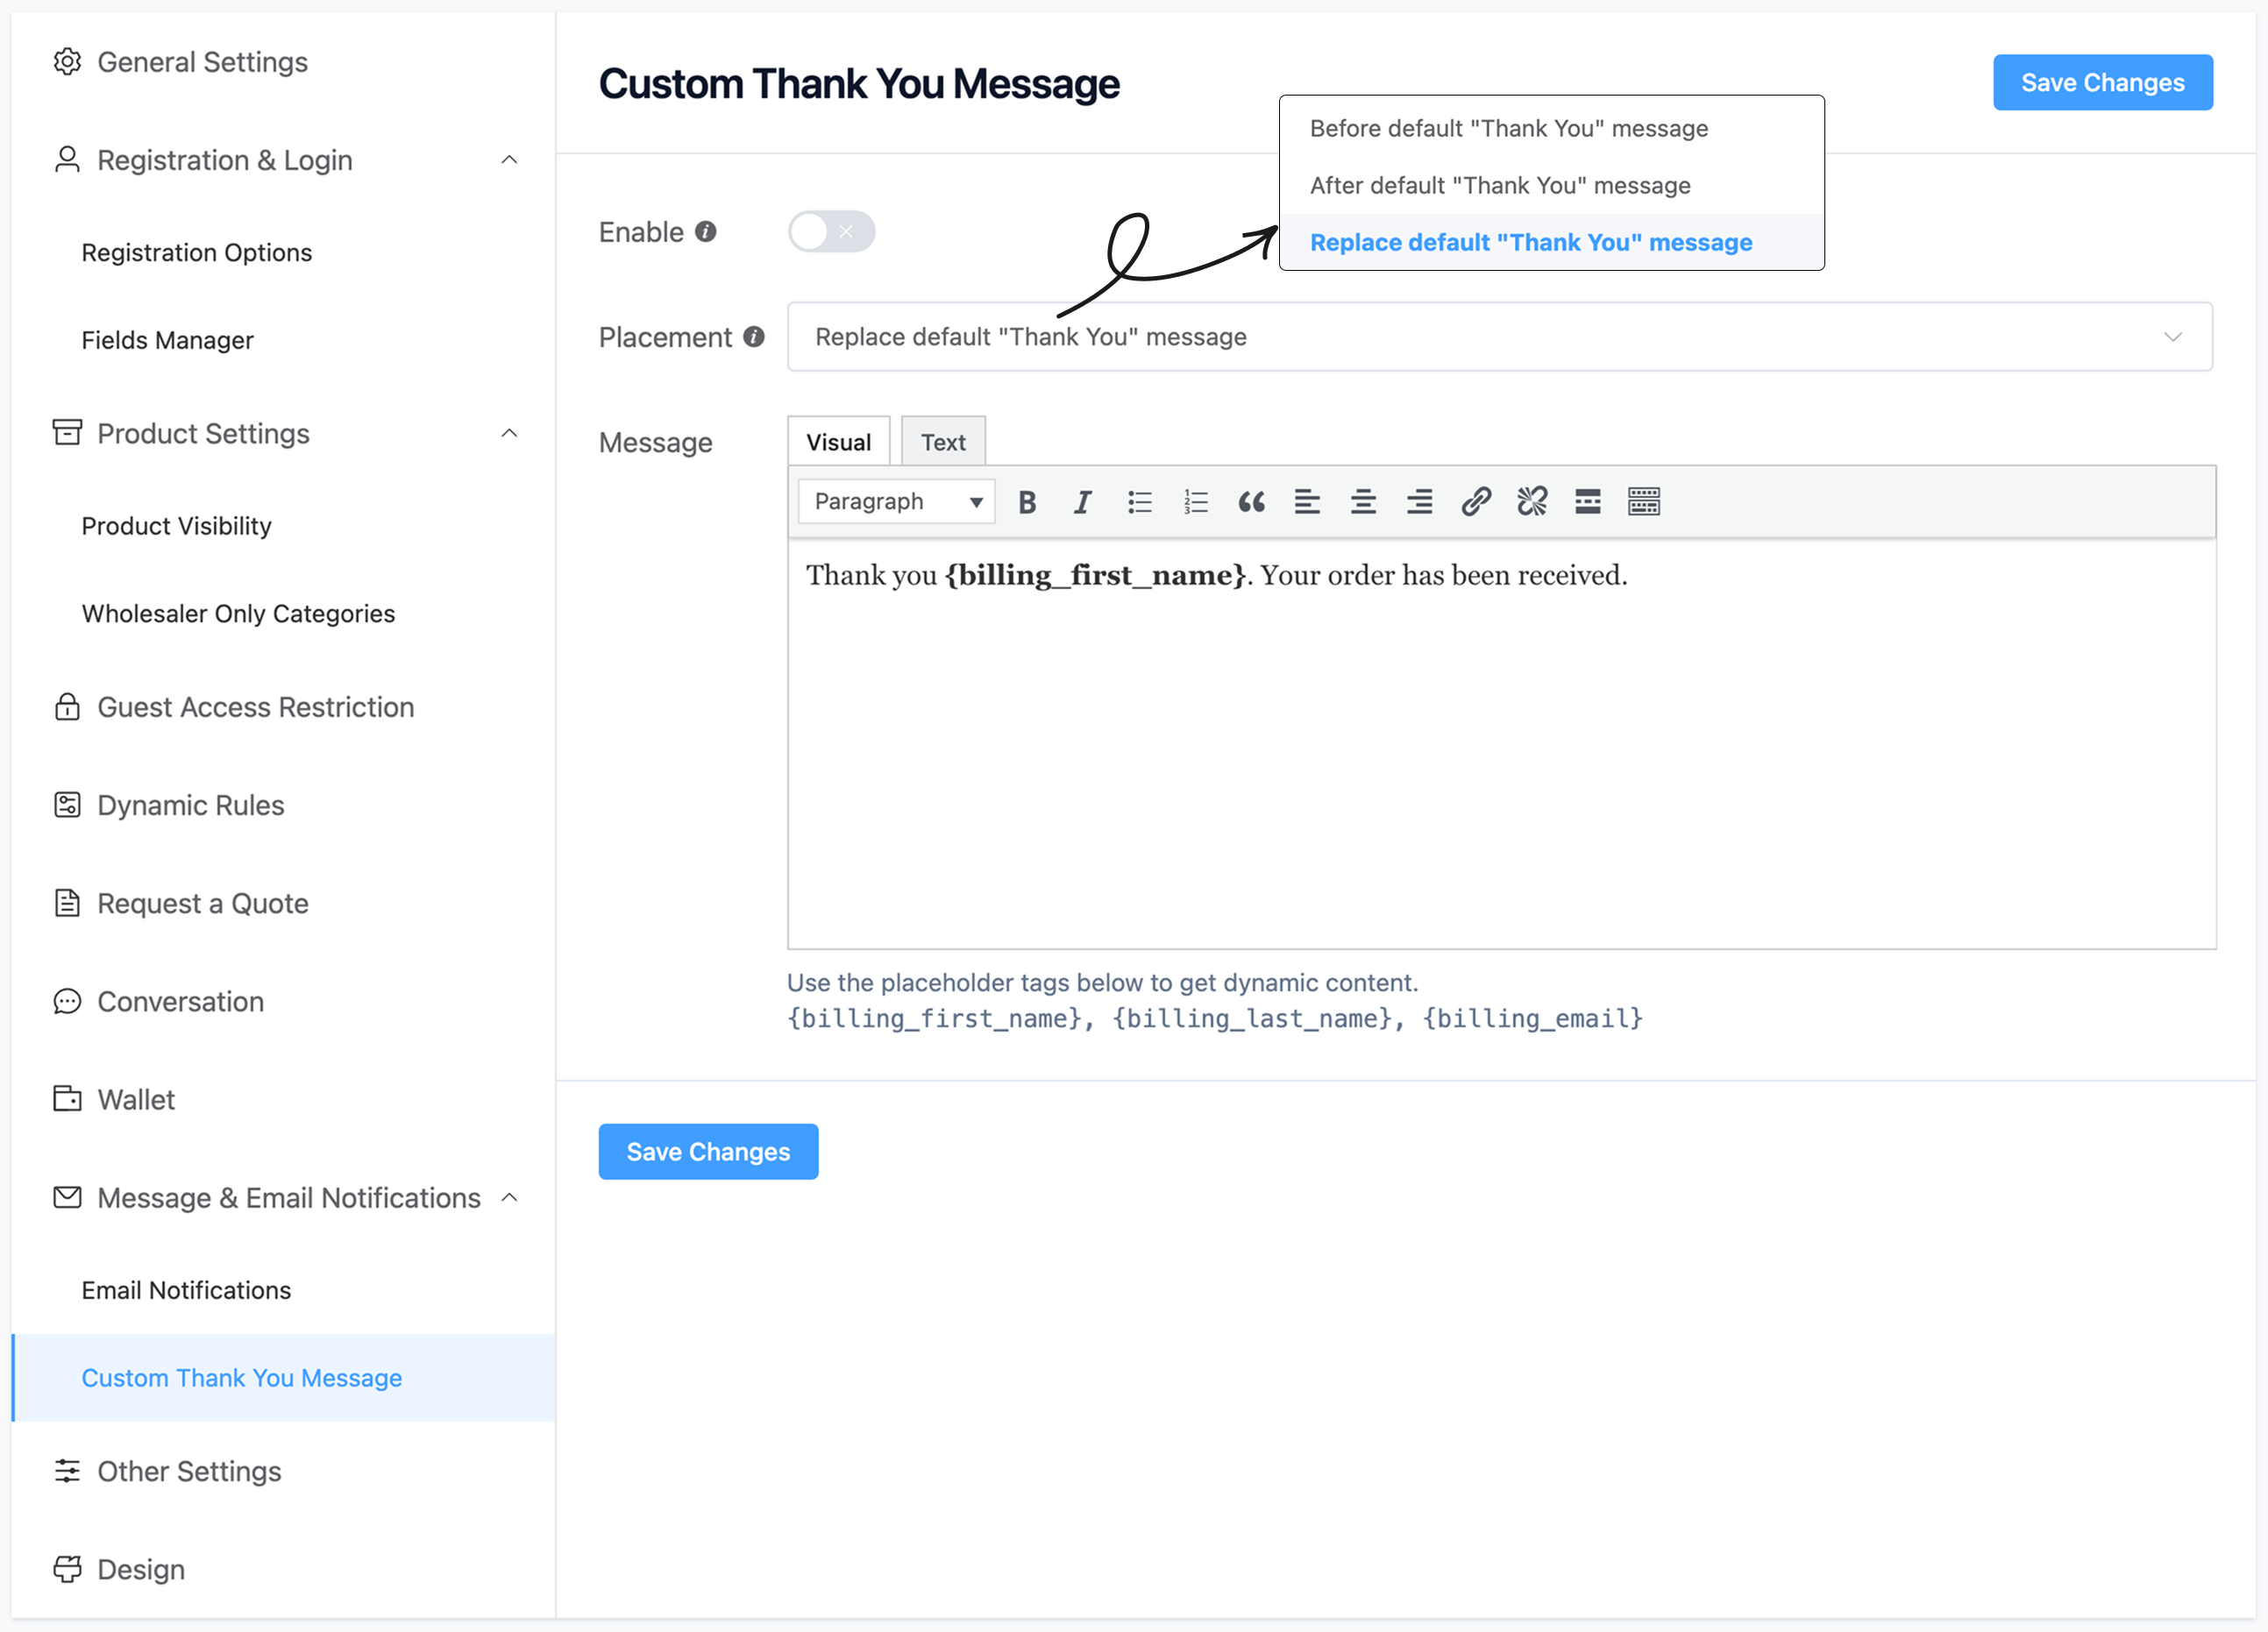This screenshot has width=2268, height=1632.
Task: Toggle bold formatting in the editor
Action: click(x=1027, y=502)
